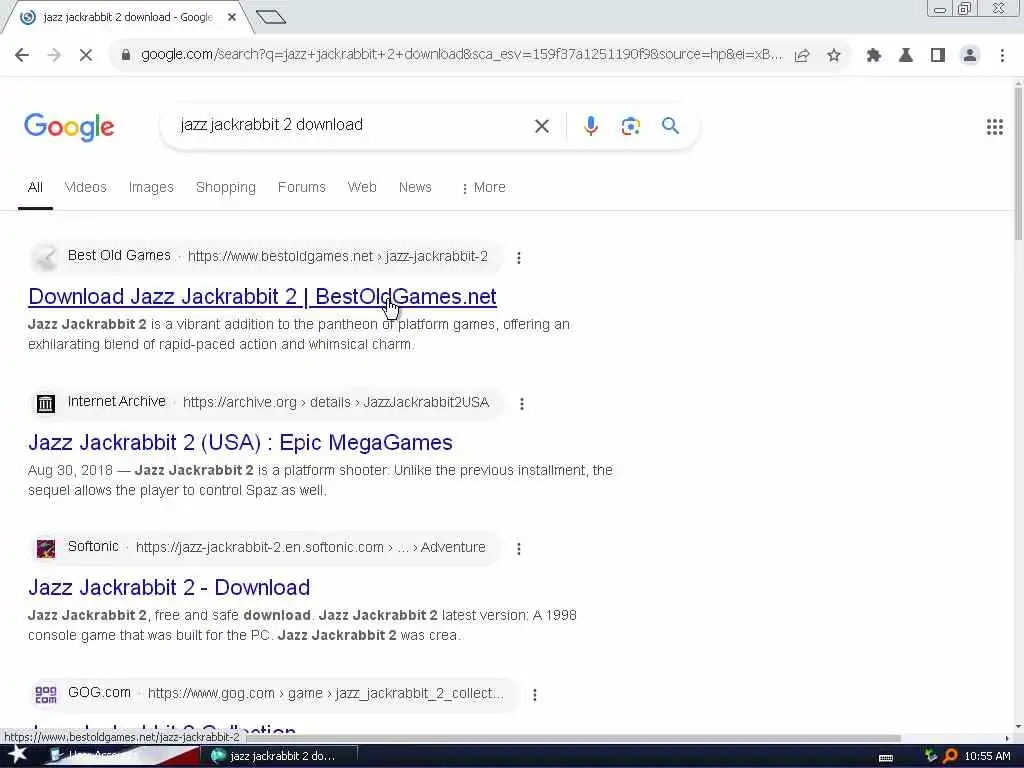Switch to the News results tab
Image resolution: width=1024 pixels, height=768 pixels.
(415, 187)
